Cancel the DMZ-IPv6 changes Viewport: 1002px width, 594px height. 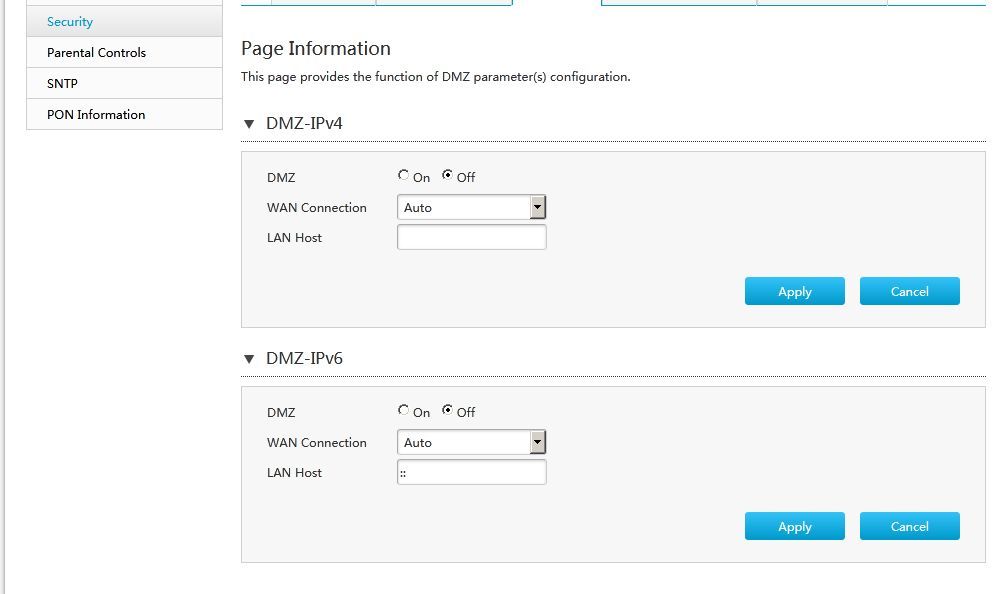pyautogui.click(x=909, y=526)
